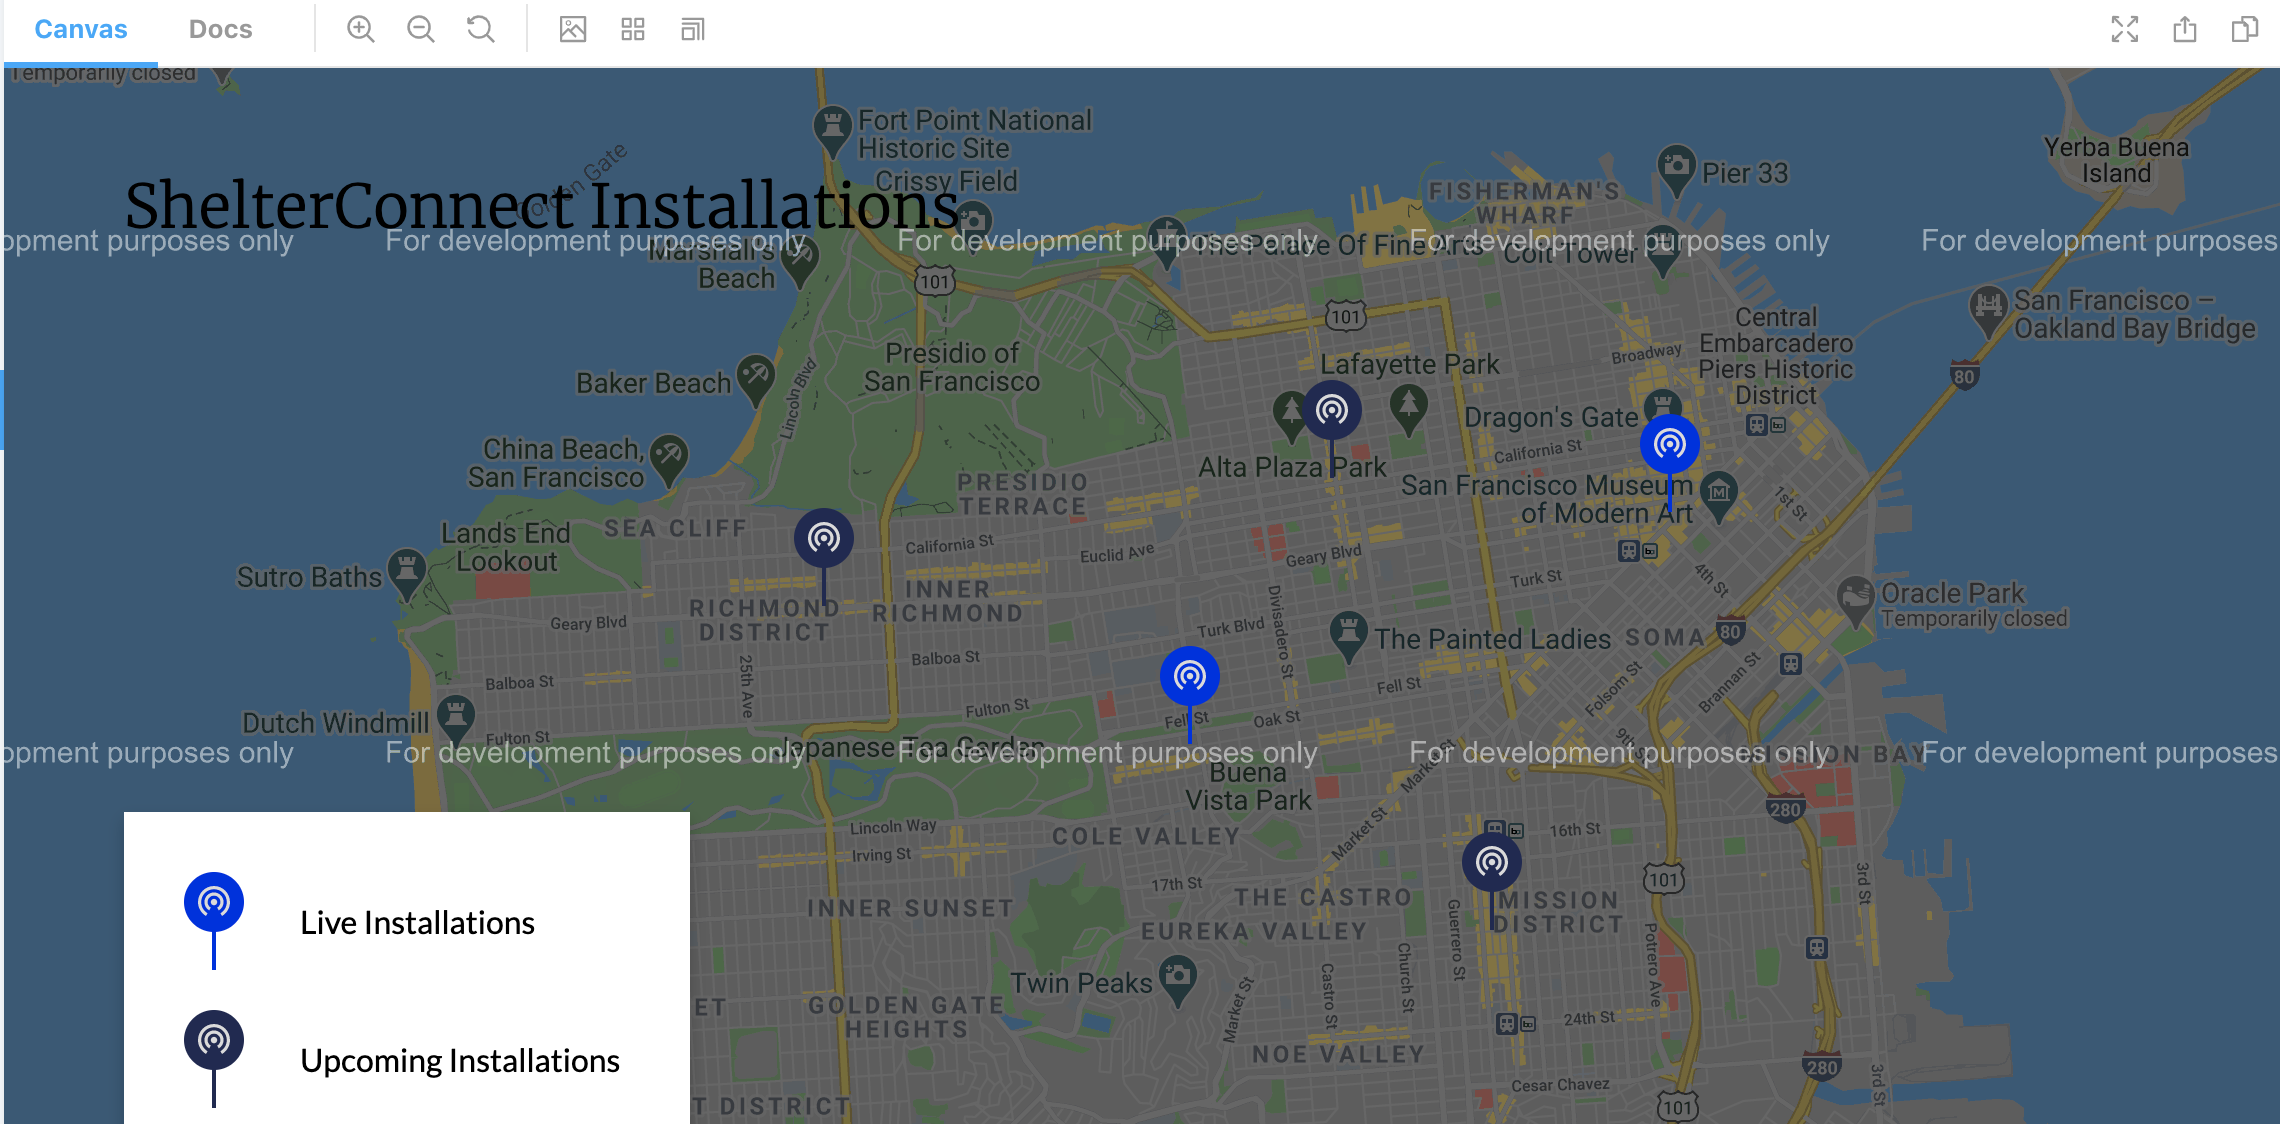Select the Canvas tab

81,30
